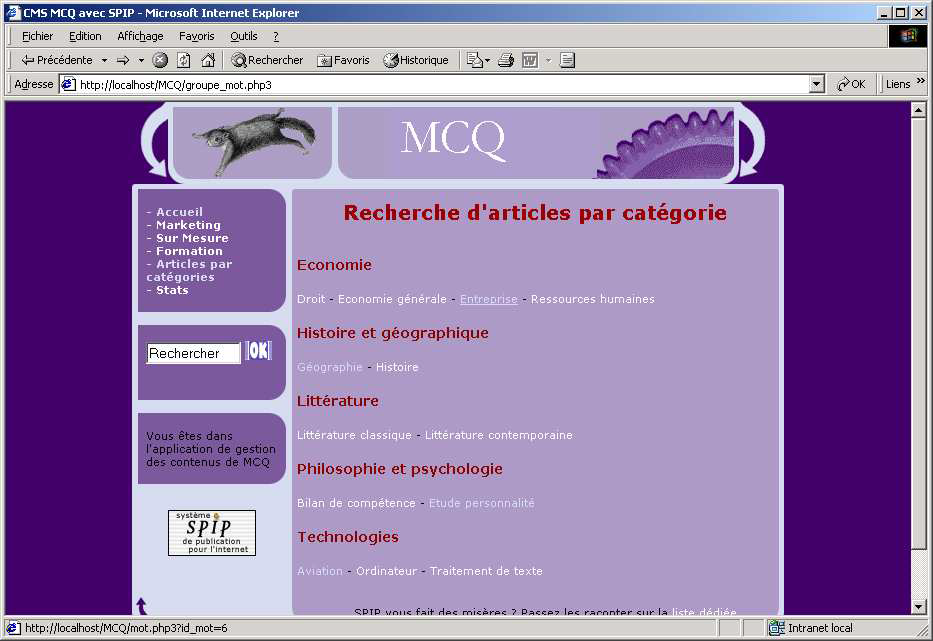Go to the home page icon
This screenshot has height=641, width=933.
pos(208,60)
